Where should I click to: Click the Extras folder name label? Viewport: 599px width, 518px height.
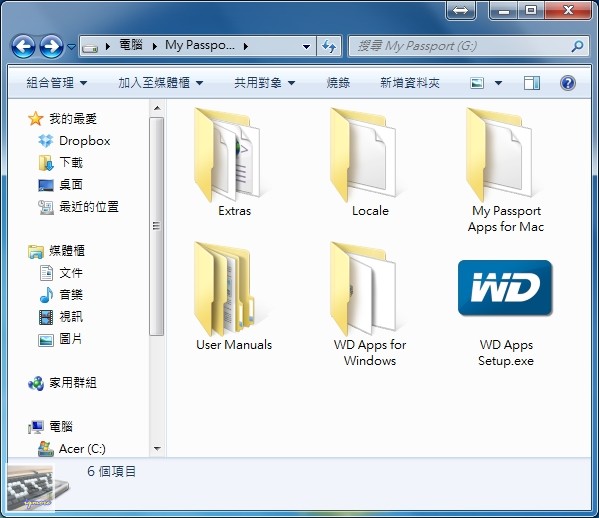coord(235,211)
